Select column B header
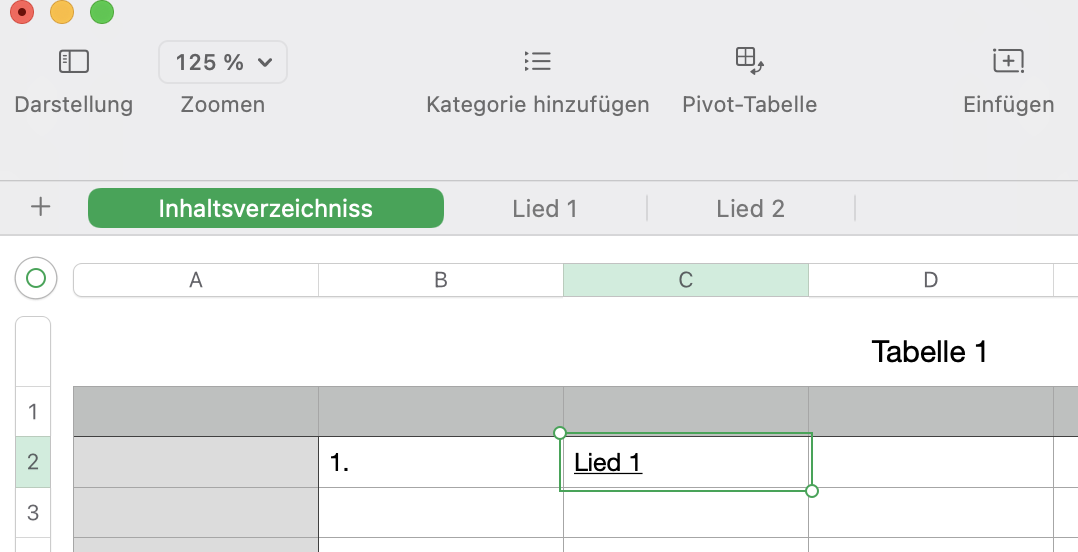This screenshot has height=552, width=1078. click(x=441, y=281)
